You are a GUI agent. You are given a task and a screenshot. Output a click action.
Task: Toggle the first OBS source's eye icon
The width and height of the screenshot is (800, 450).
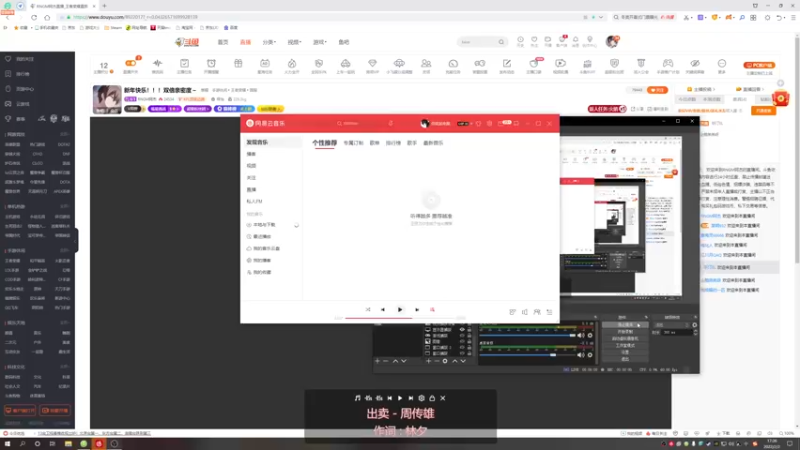(x=462, y=330)
